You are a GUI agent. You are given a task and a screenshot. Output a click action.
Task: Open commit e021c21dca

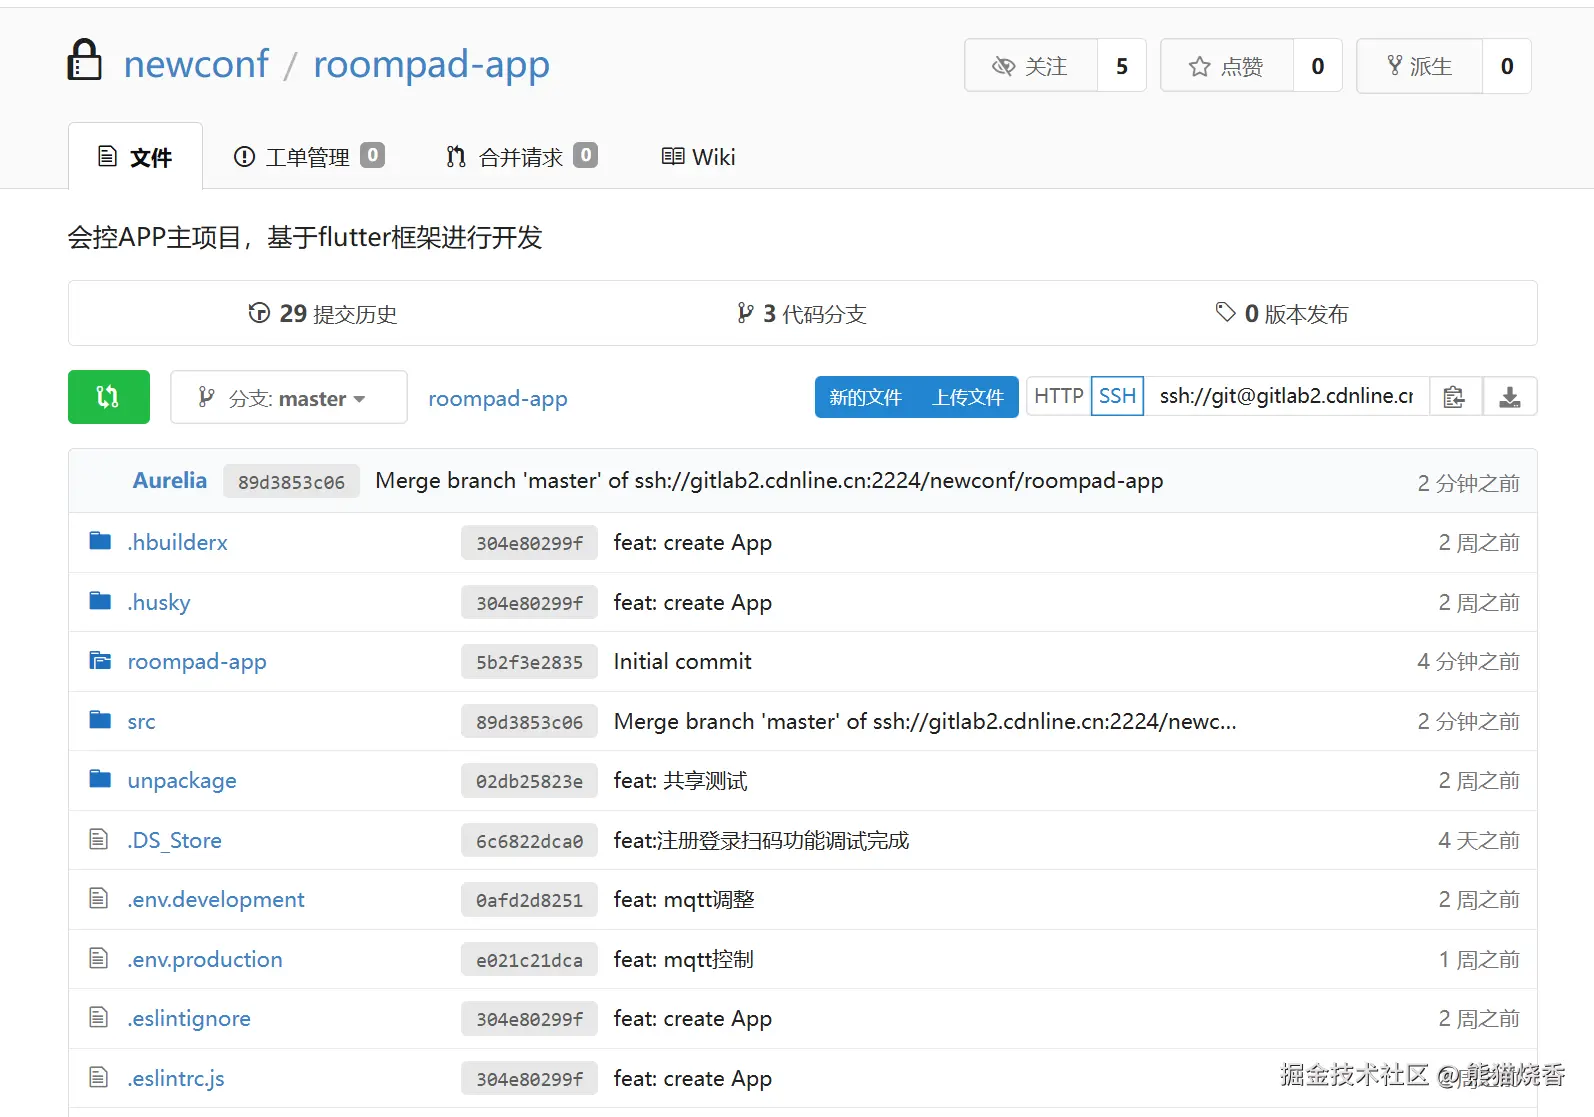(x=529, y=960)
